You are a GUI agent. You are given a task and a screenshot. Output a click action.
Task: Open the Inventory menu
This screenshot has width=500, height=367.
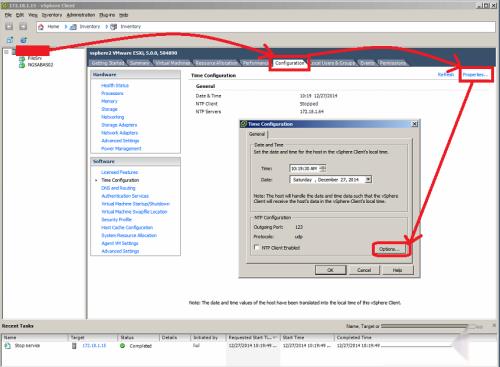[x=52, y=15]
